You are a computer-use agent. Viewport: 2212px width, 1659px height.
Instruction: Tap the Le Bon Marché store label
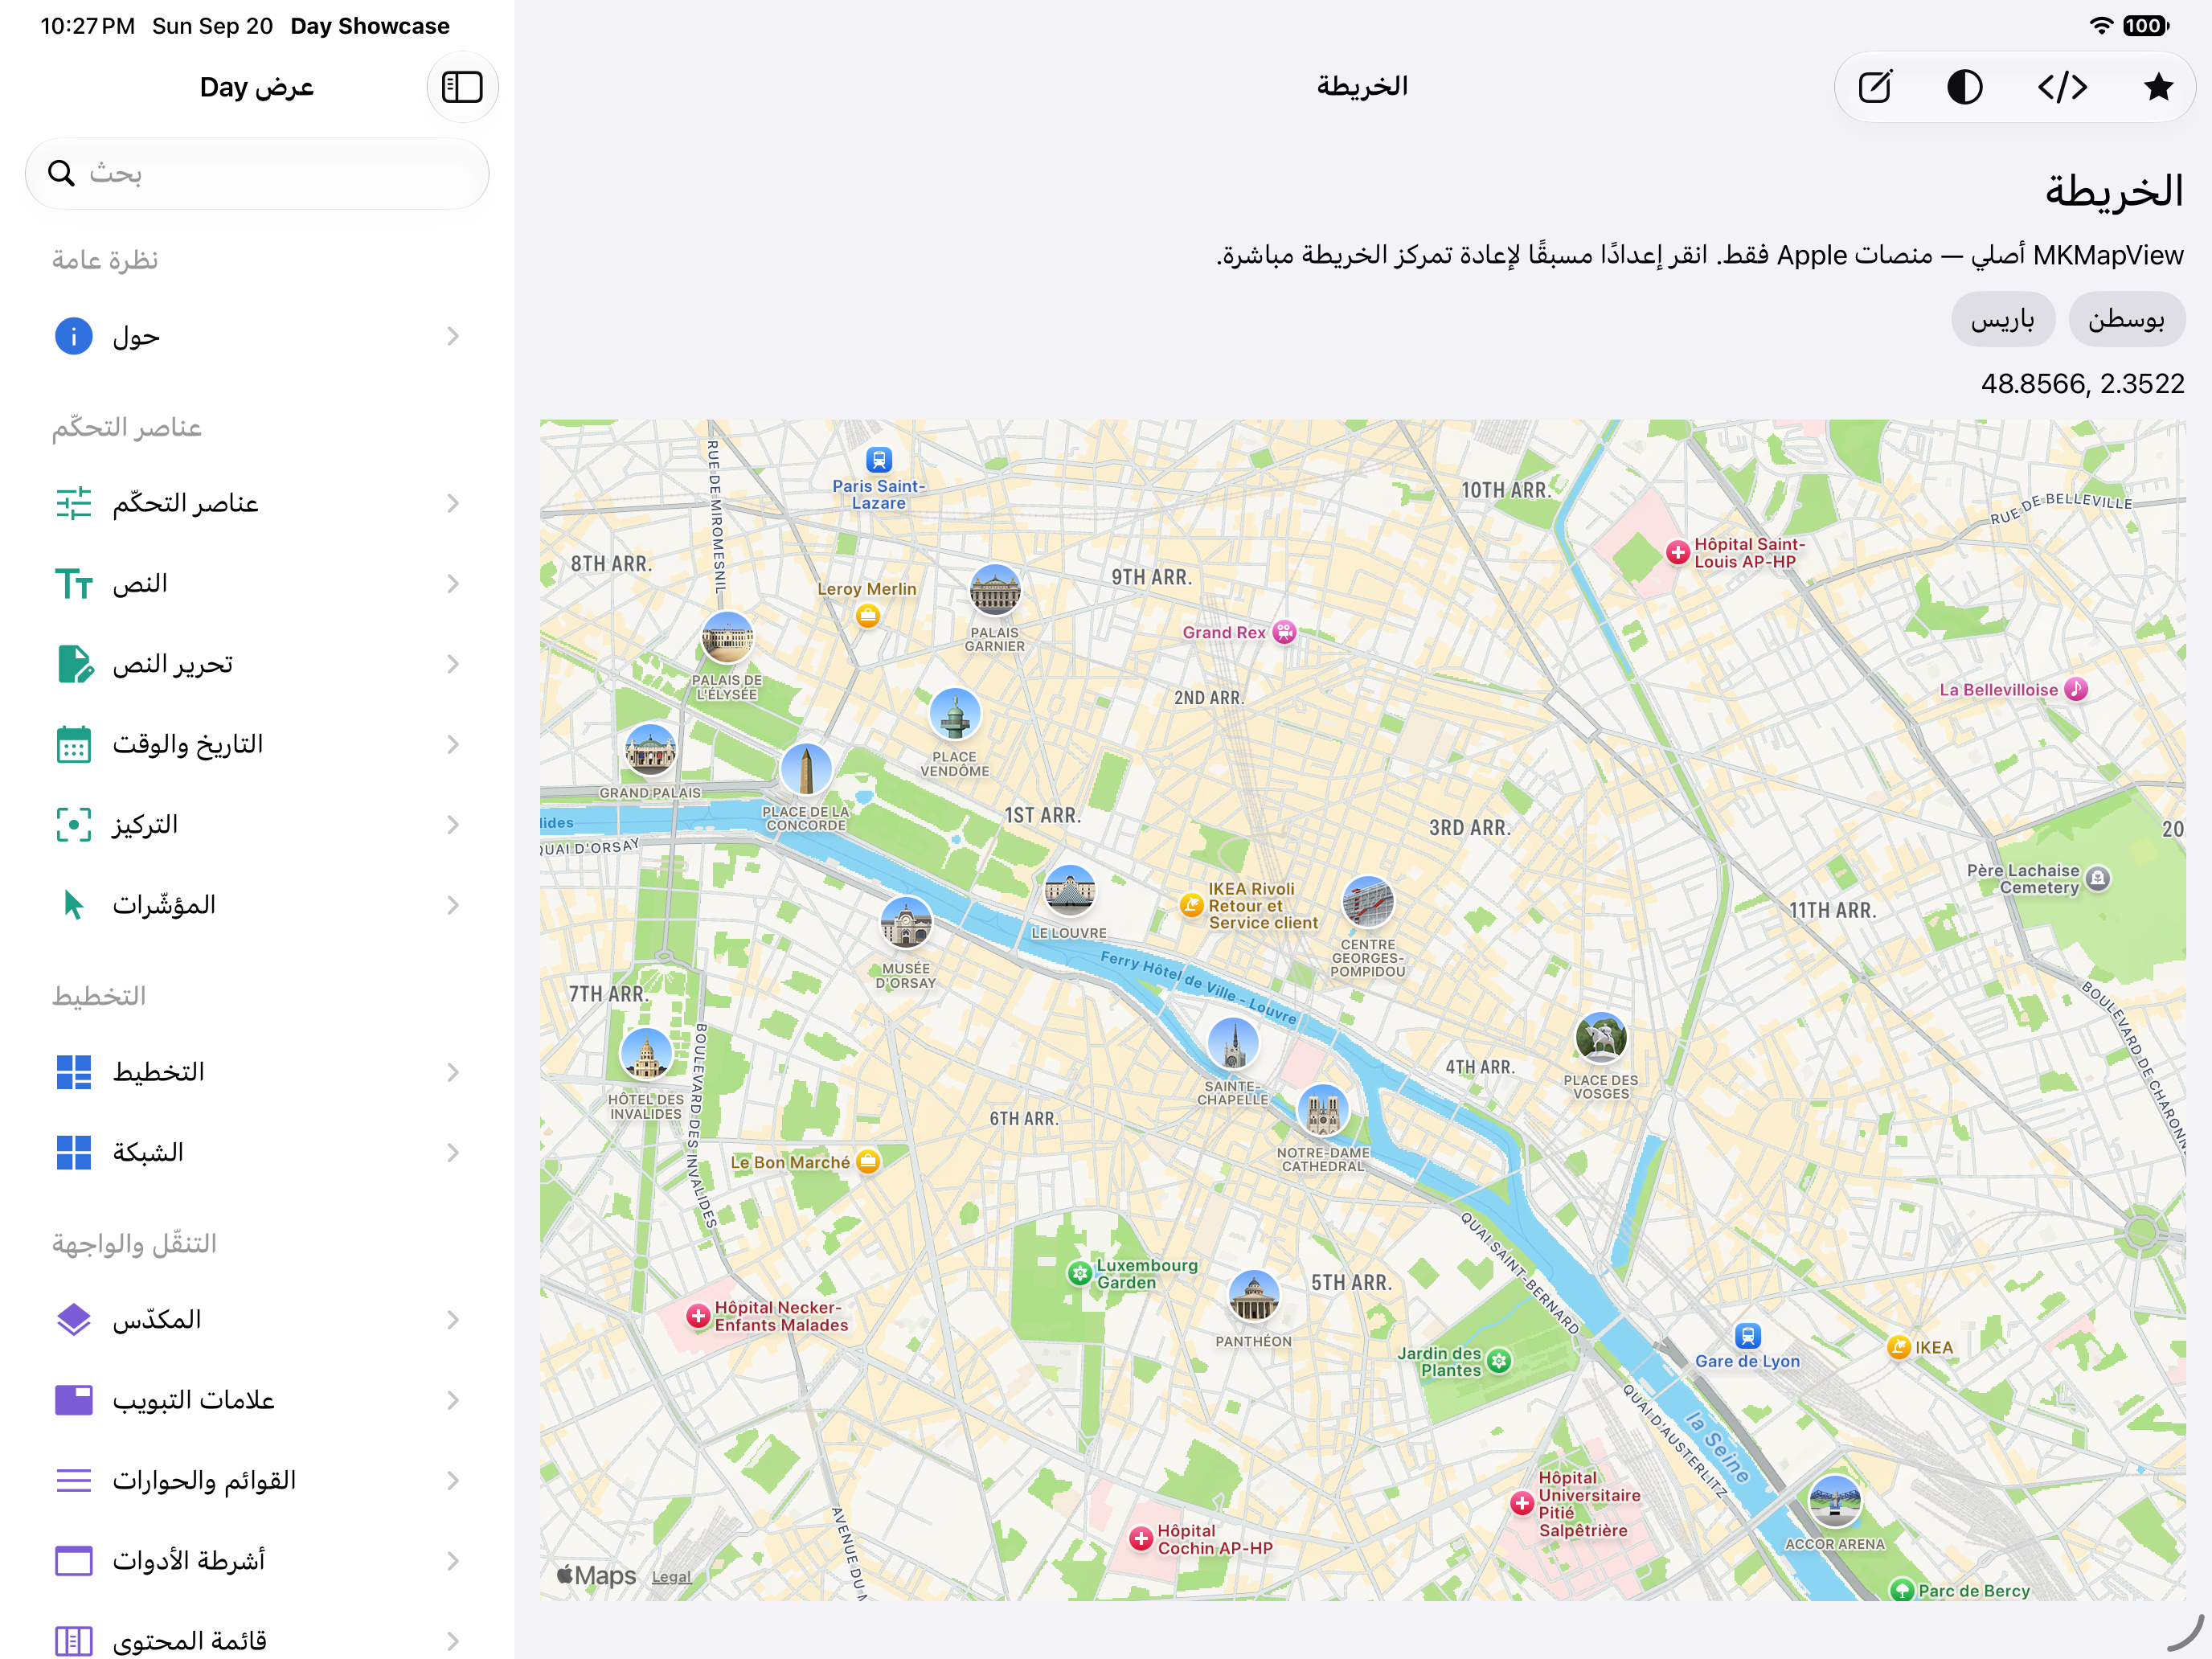click(x=790, y=1162)
